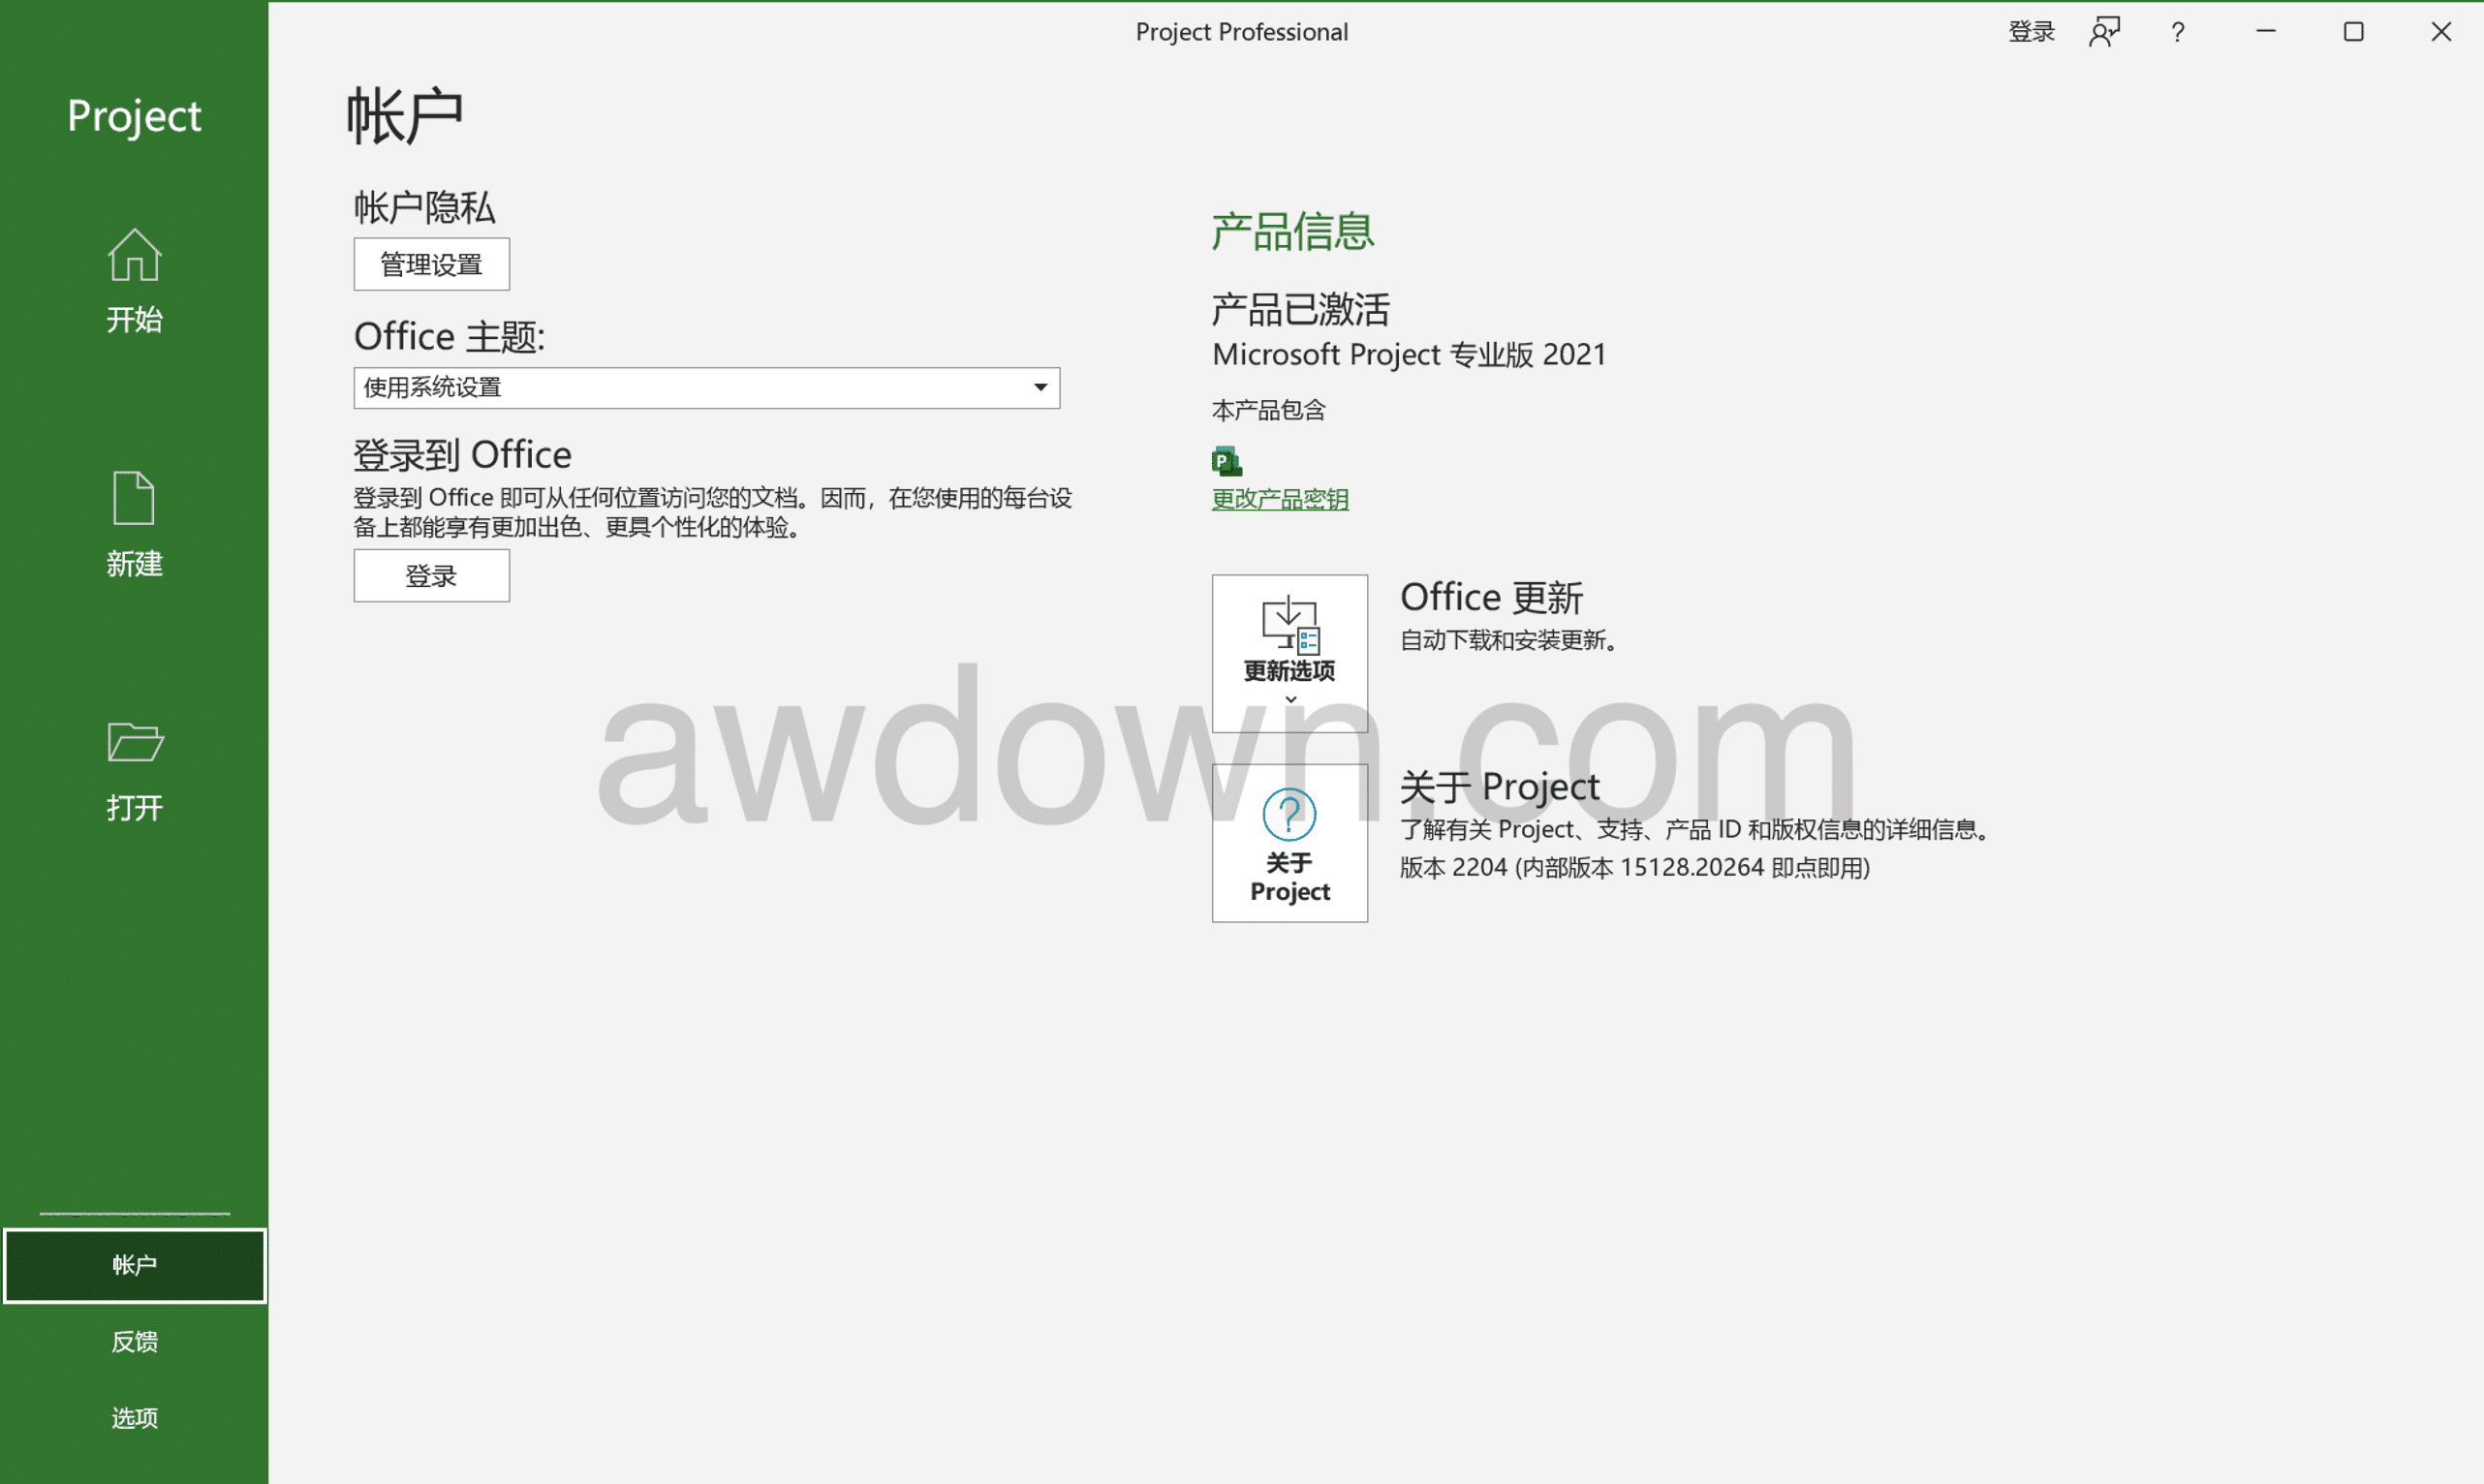The width and height of the screenshot is (2484, 1484).
Task: Click the question mark help icon
Action: [x=2178, y=32]
